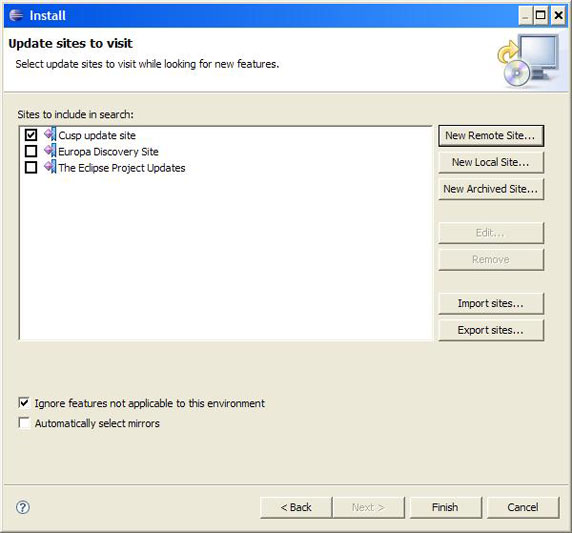
Task: Maximize the Install window
Action: pos(541,16)
